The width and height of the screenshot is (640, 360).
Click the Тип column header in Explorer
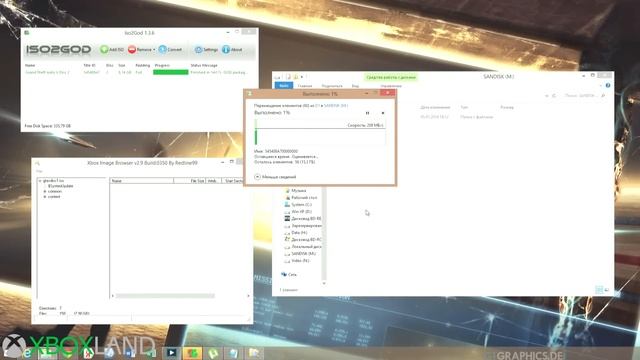coord(464,107)
